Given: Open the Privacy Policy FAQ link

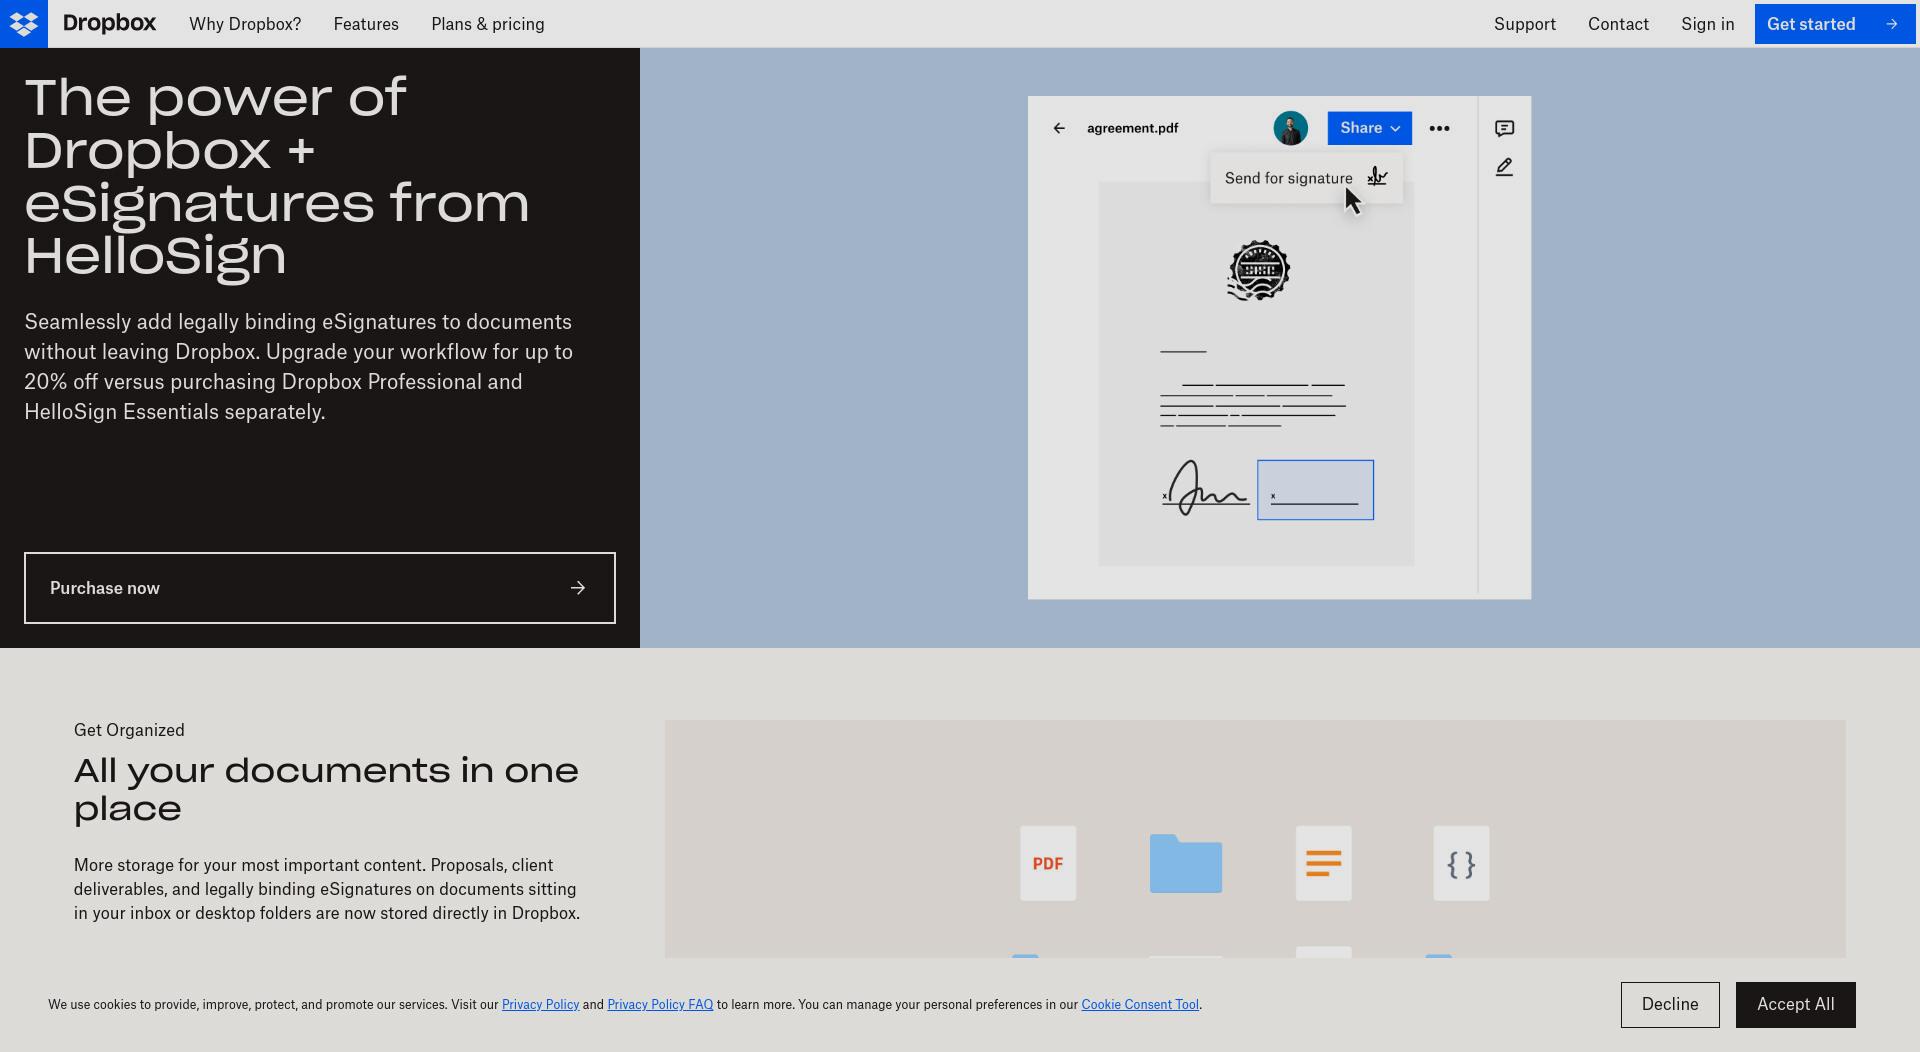Looking at the screenshot, I should pyautogui.click(x=660, y=1004).
